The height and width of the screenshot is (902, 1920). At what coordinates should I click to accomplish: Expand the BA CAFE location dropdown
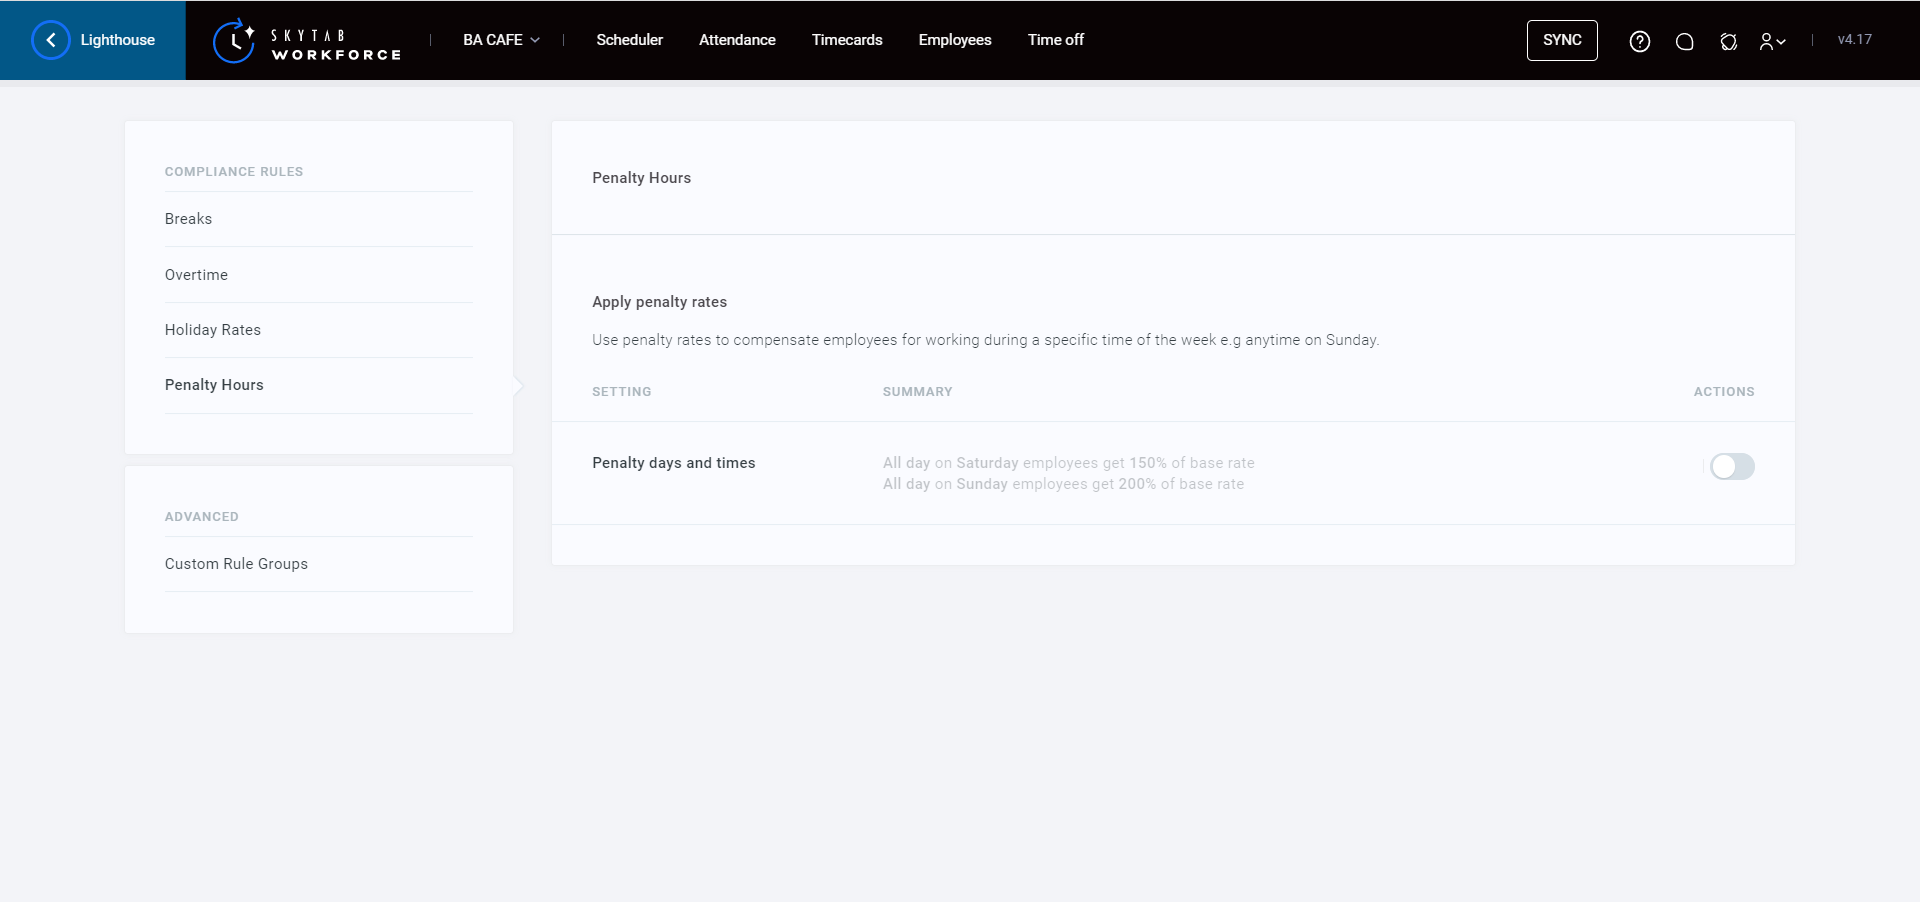pos(502,40)
